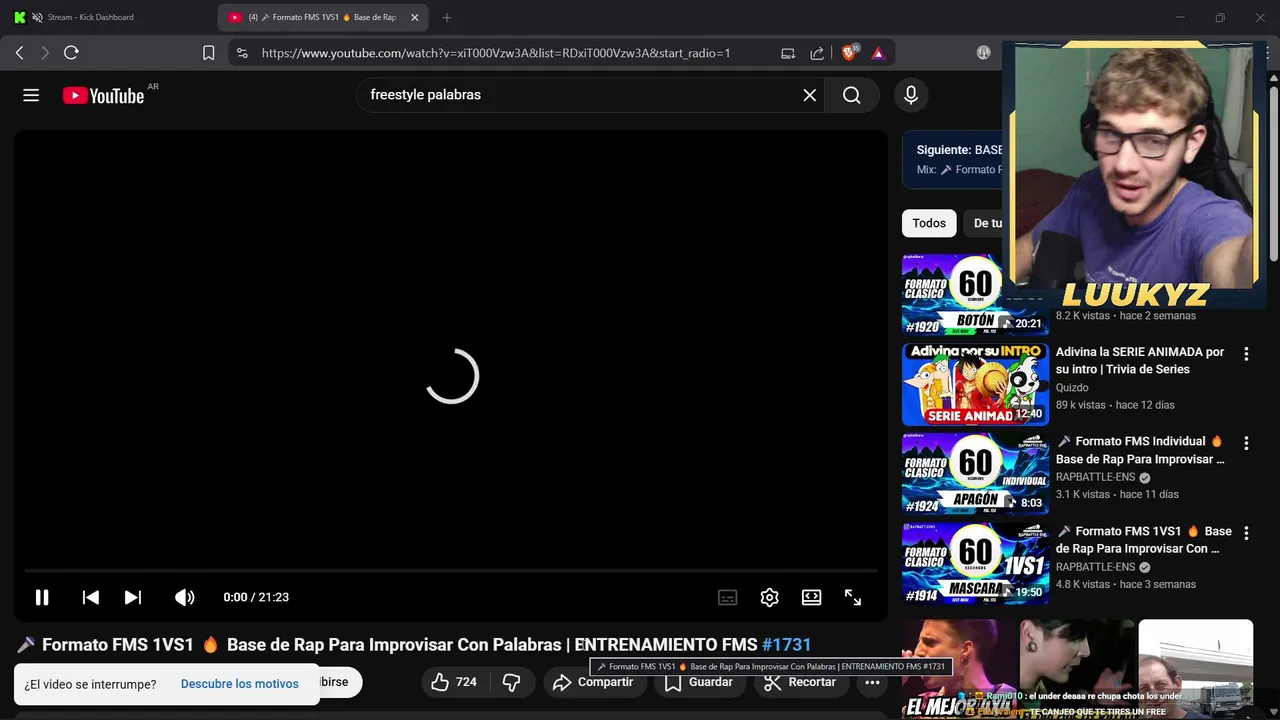The height and width of the screenshot is (720, 1280).
Task: Close the YouTube browser tab
Action: click(415, 17)
